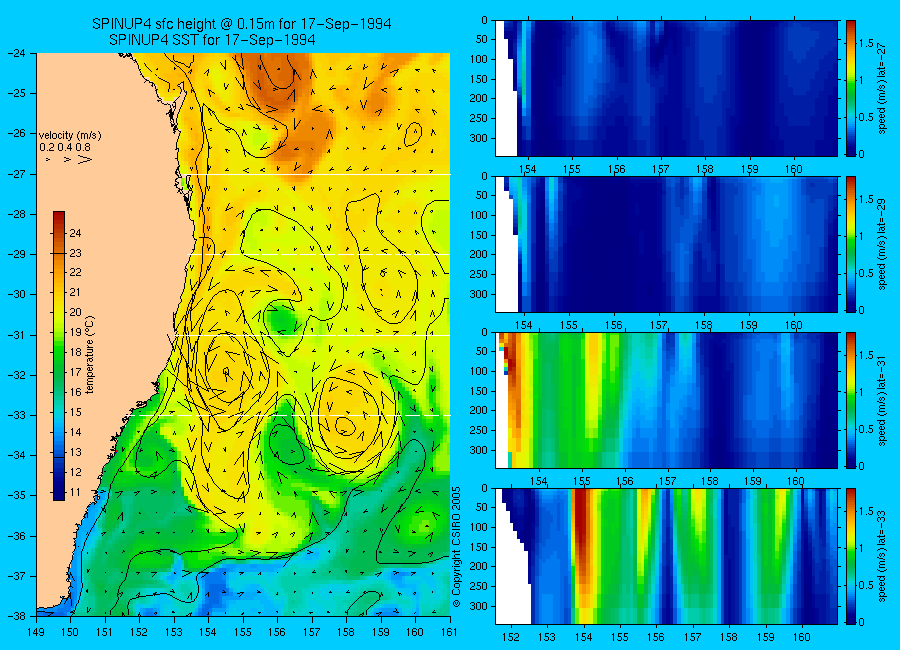Image resolution: width=900 pixels, height=650 pixels.
Task: Click the '15' tick on the temperature scale
Action: point(75,412)
